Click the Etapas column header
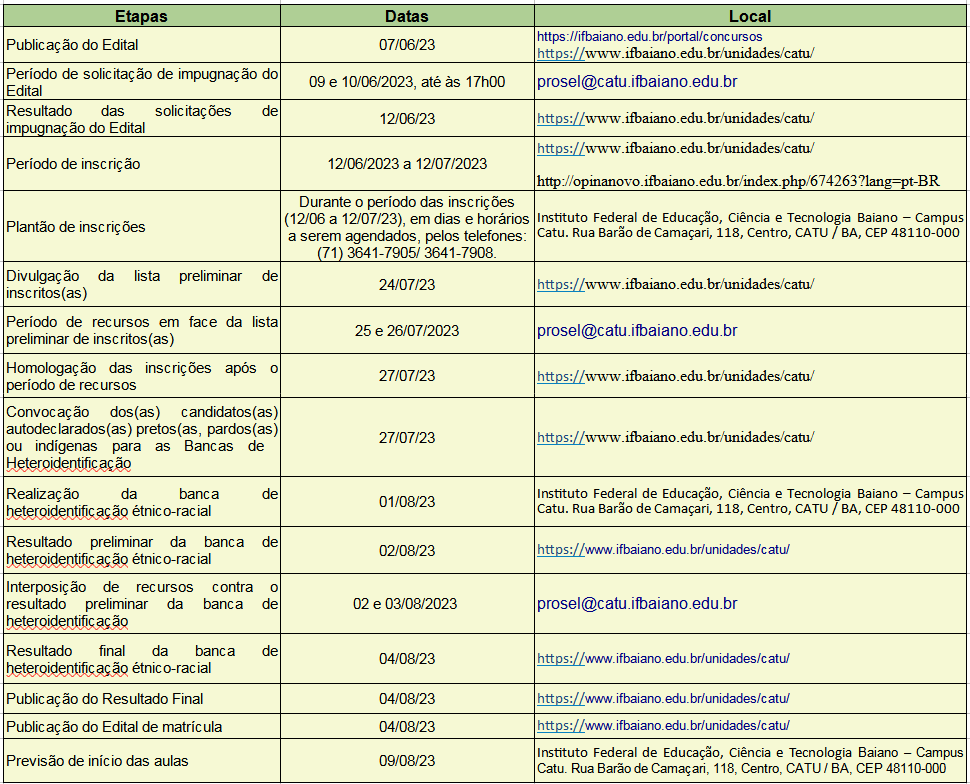This screenshot has height=784, width=970. click(141, 16)
